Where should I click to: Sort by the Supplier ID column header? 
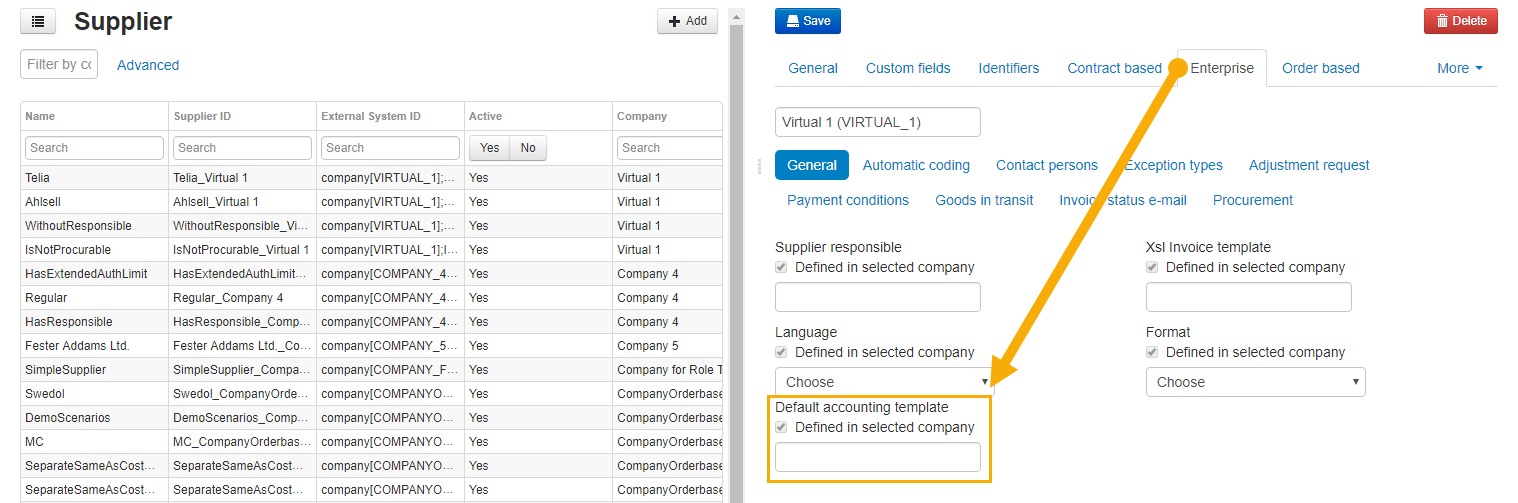coord(242,116)
